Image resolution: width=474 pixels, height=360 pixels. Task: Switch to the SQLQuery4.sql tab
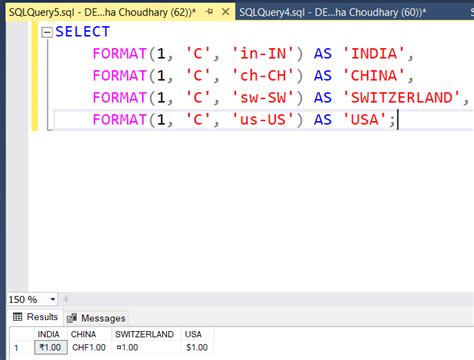pos(333,12)
